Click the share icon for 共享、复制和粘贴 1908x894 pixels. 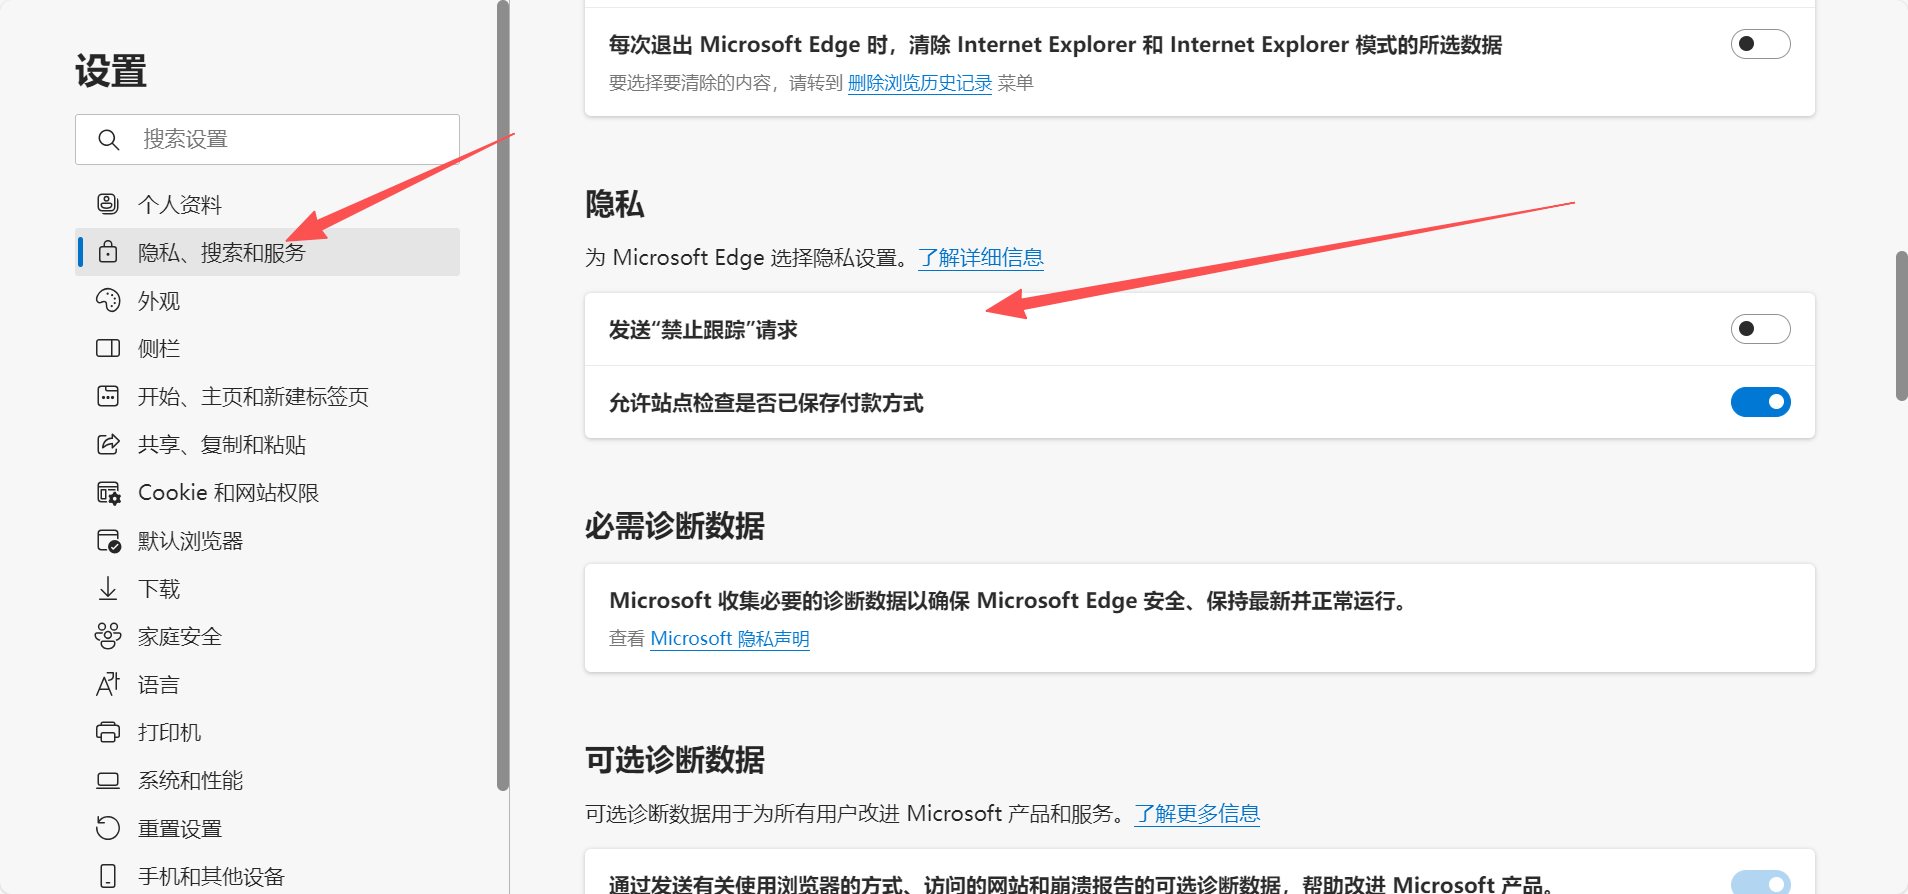(x=108, y=444)
